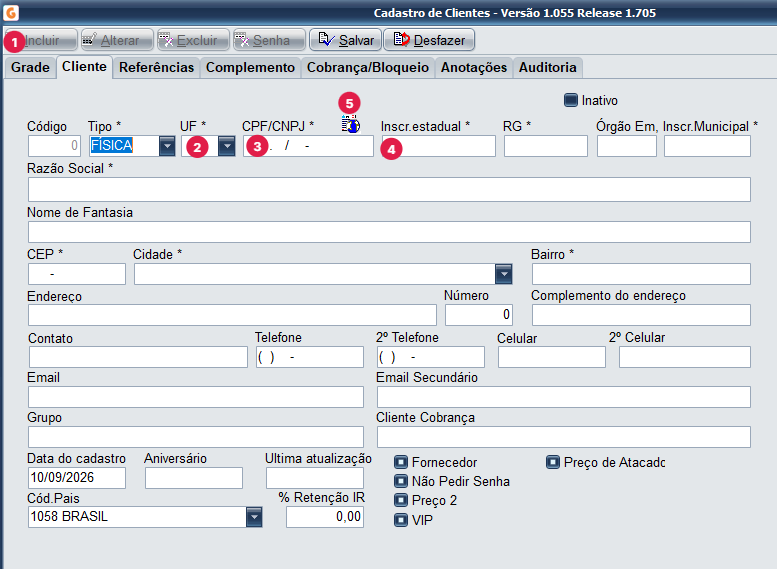Image resolution: width=777 pixels, height=569 pixels.
Task: Open the Anotações tab
Action: pyautogui.click(x=474, y=67)
